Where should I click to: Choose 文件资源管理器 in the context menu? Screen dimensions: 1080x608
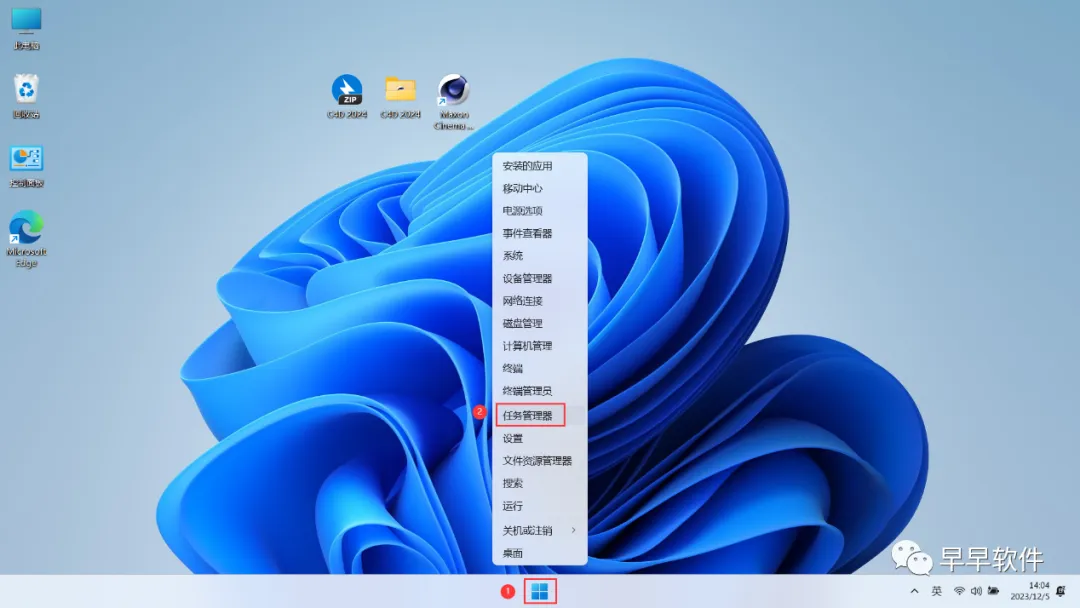click(x=540, y=461)
